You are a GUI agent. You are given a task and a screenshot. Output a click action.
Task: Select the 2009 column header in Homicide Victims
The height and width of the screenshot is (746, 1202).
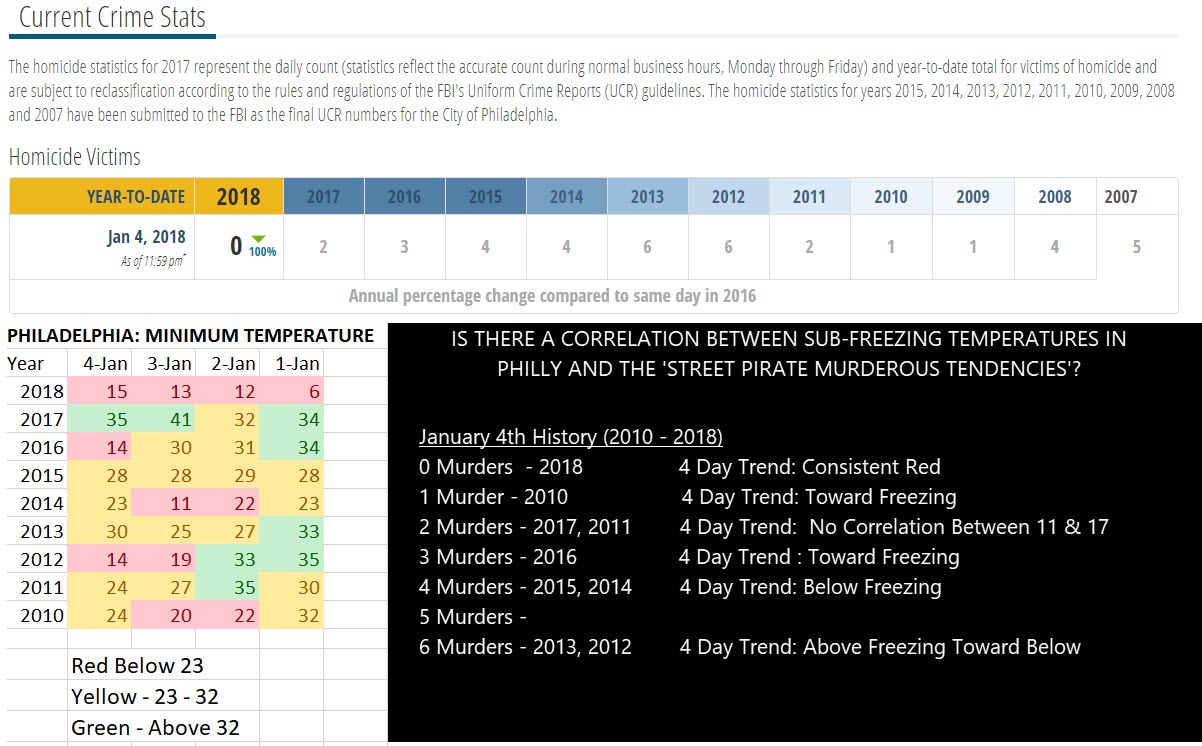click(x=973, y=196)
